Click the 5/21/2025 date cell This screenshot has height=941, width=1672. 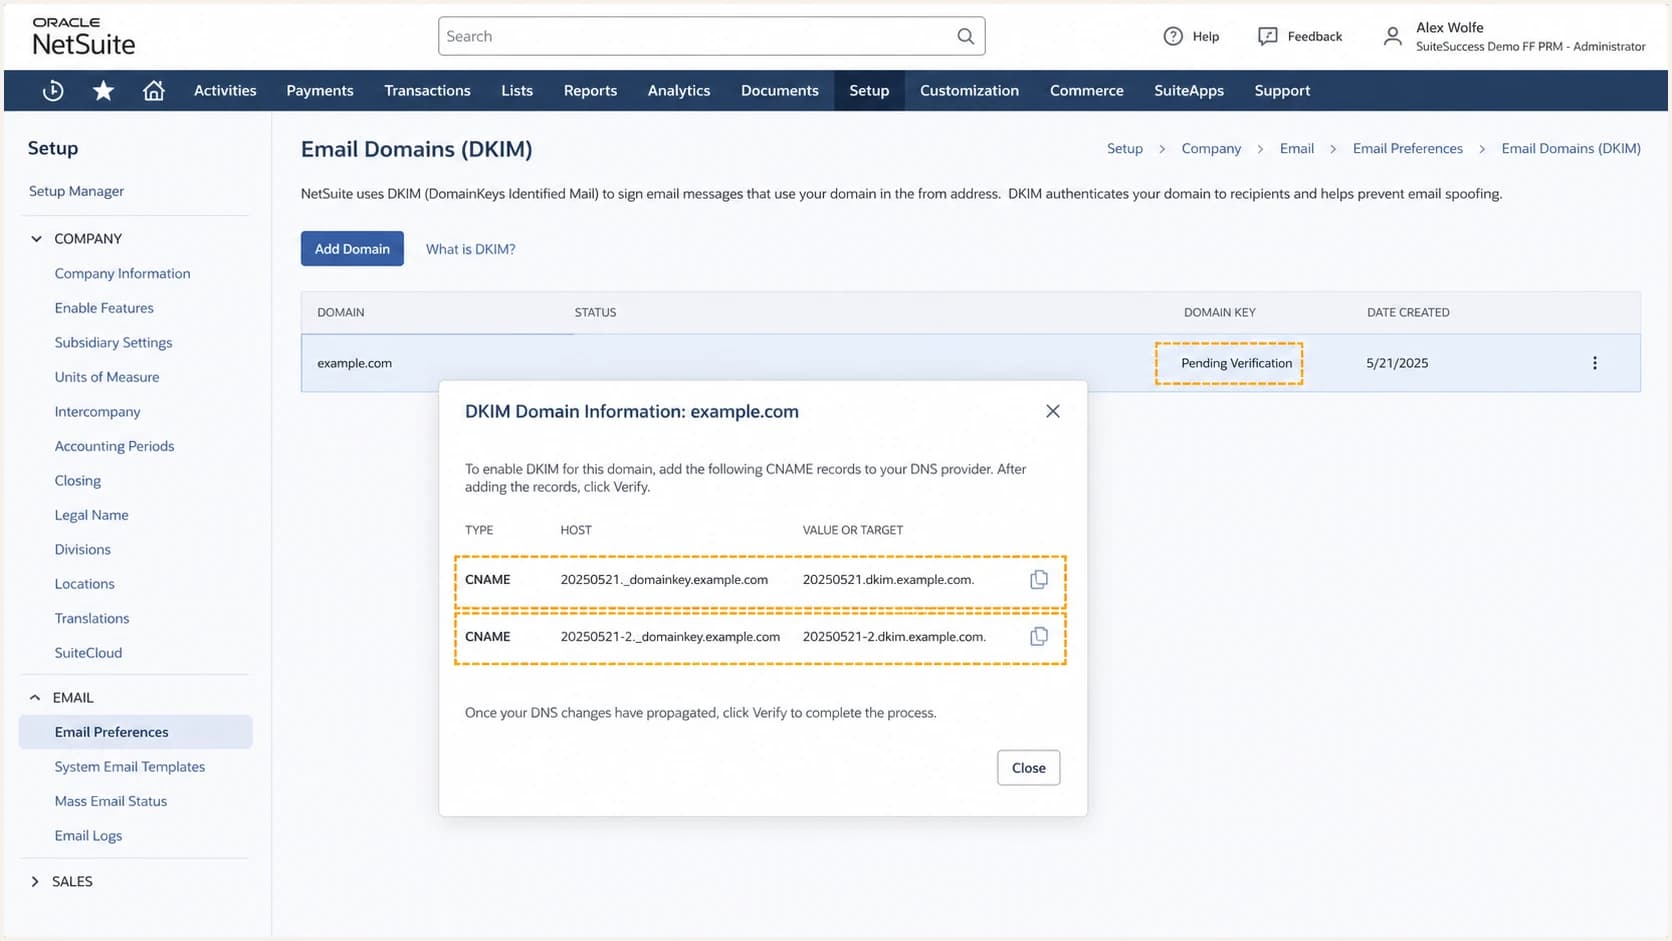[x=1397, y=363]
